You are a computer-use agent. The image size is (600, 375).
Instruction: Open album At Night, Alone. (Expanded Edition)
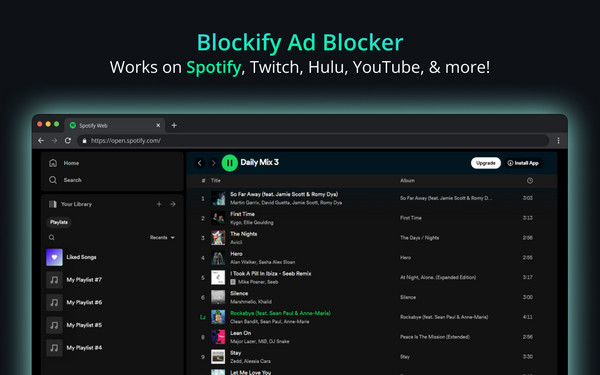pos(438,277)
